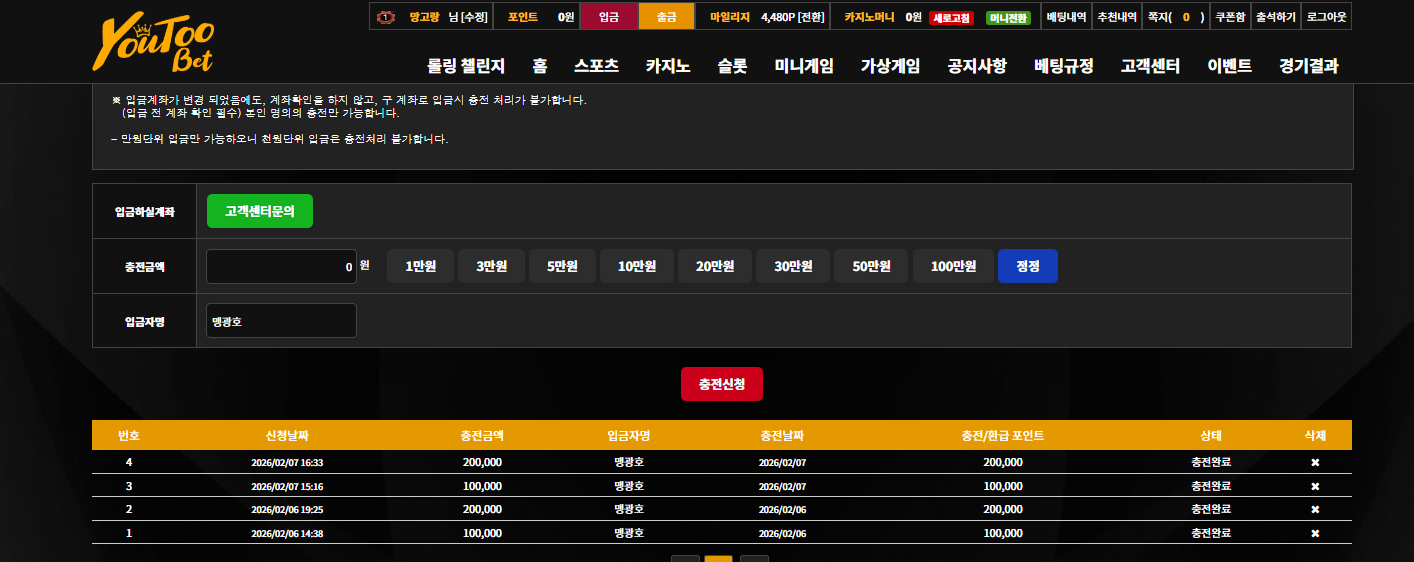Screen dimensions: 1414x562
Task: Click the red 새로고침 refresh badge
Action: pyautogui.click(x=952, y=18)
